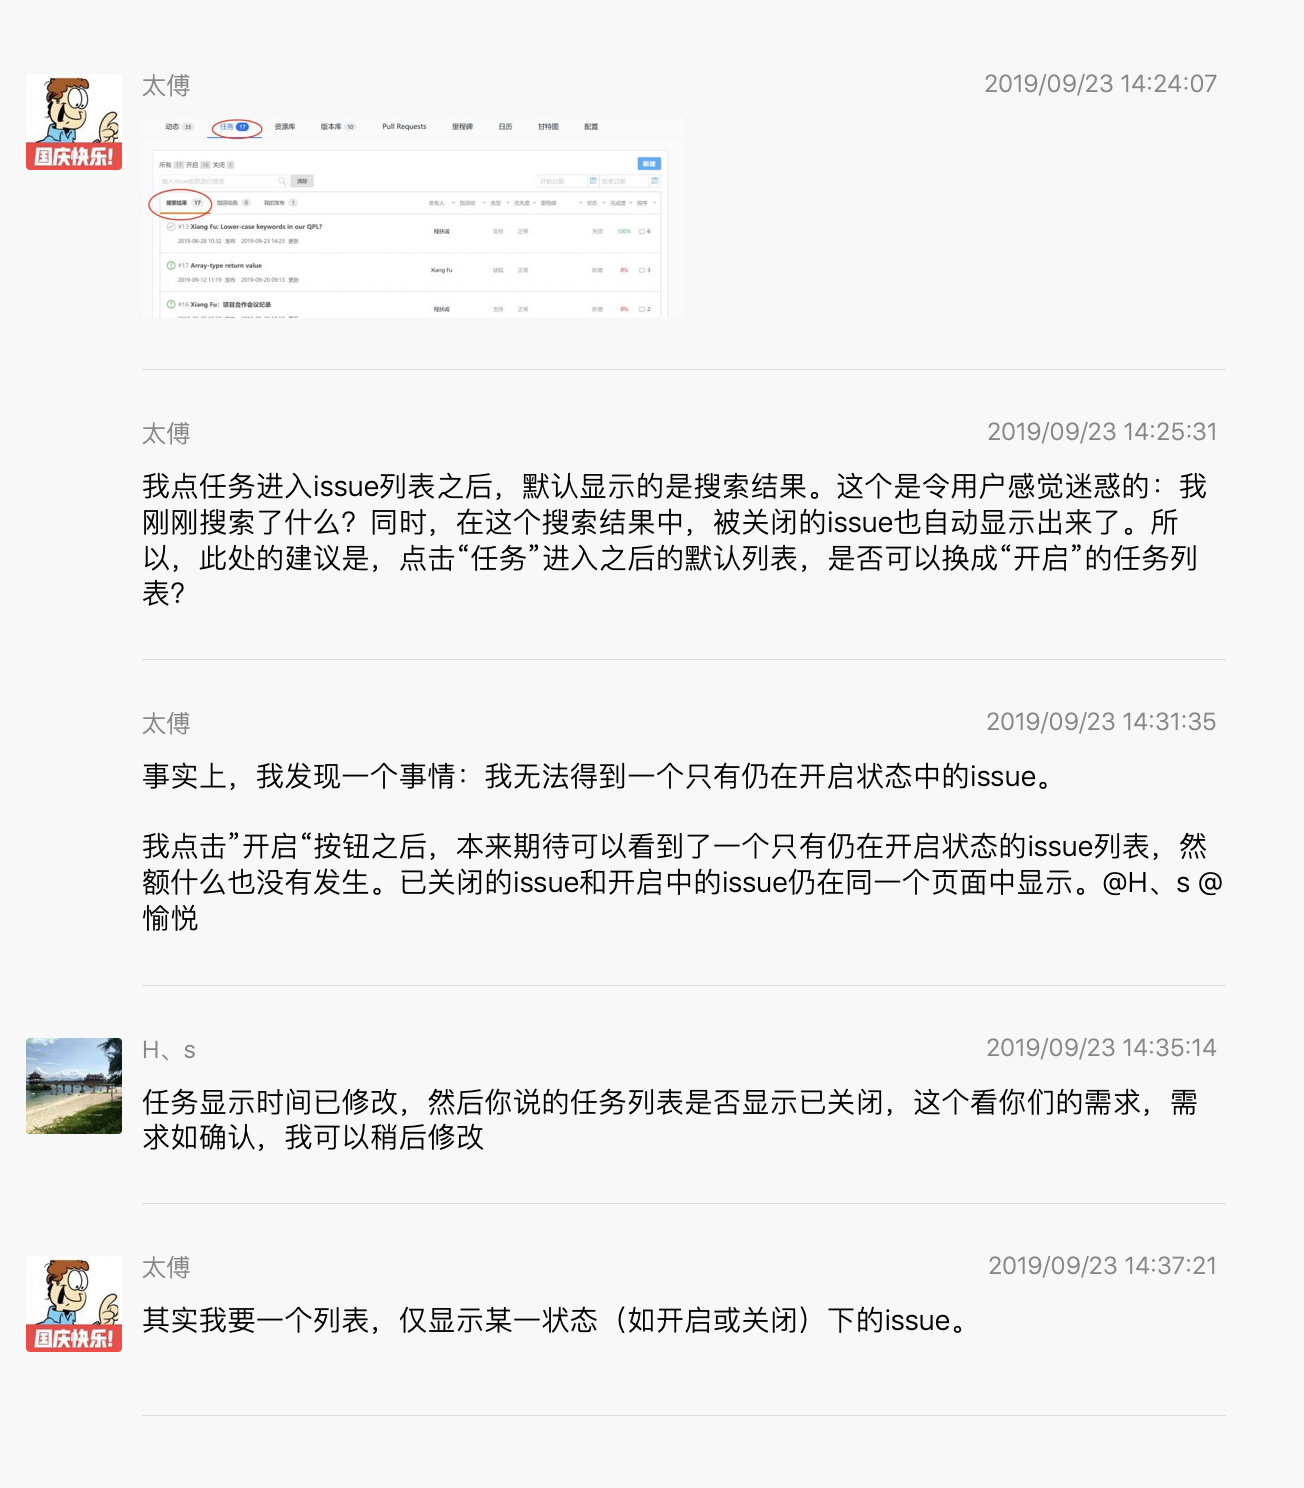Click timestamp 2019/09/23 14:25:31
The image size is (1304, 1488).
[x=1102, y=432]
